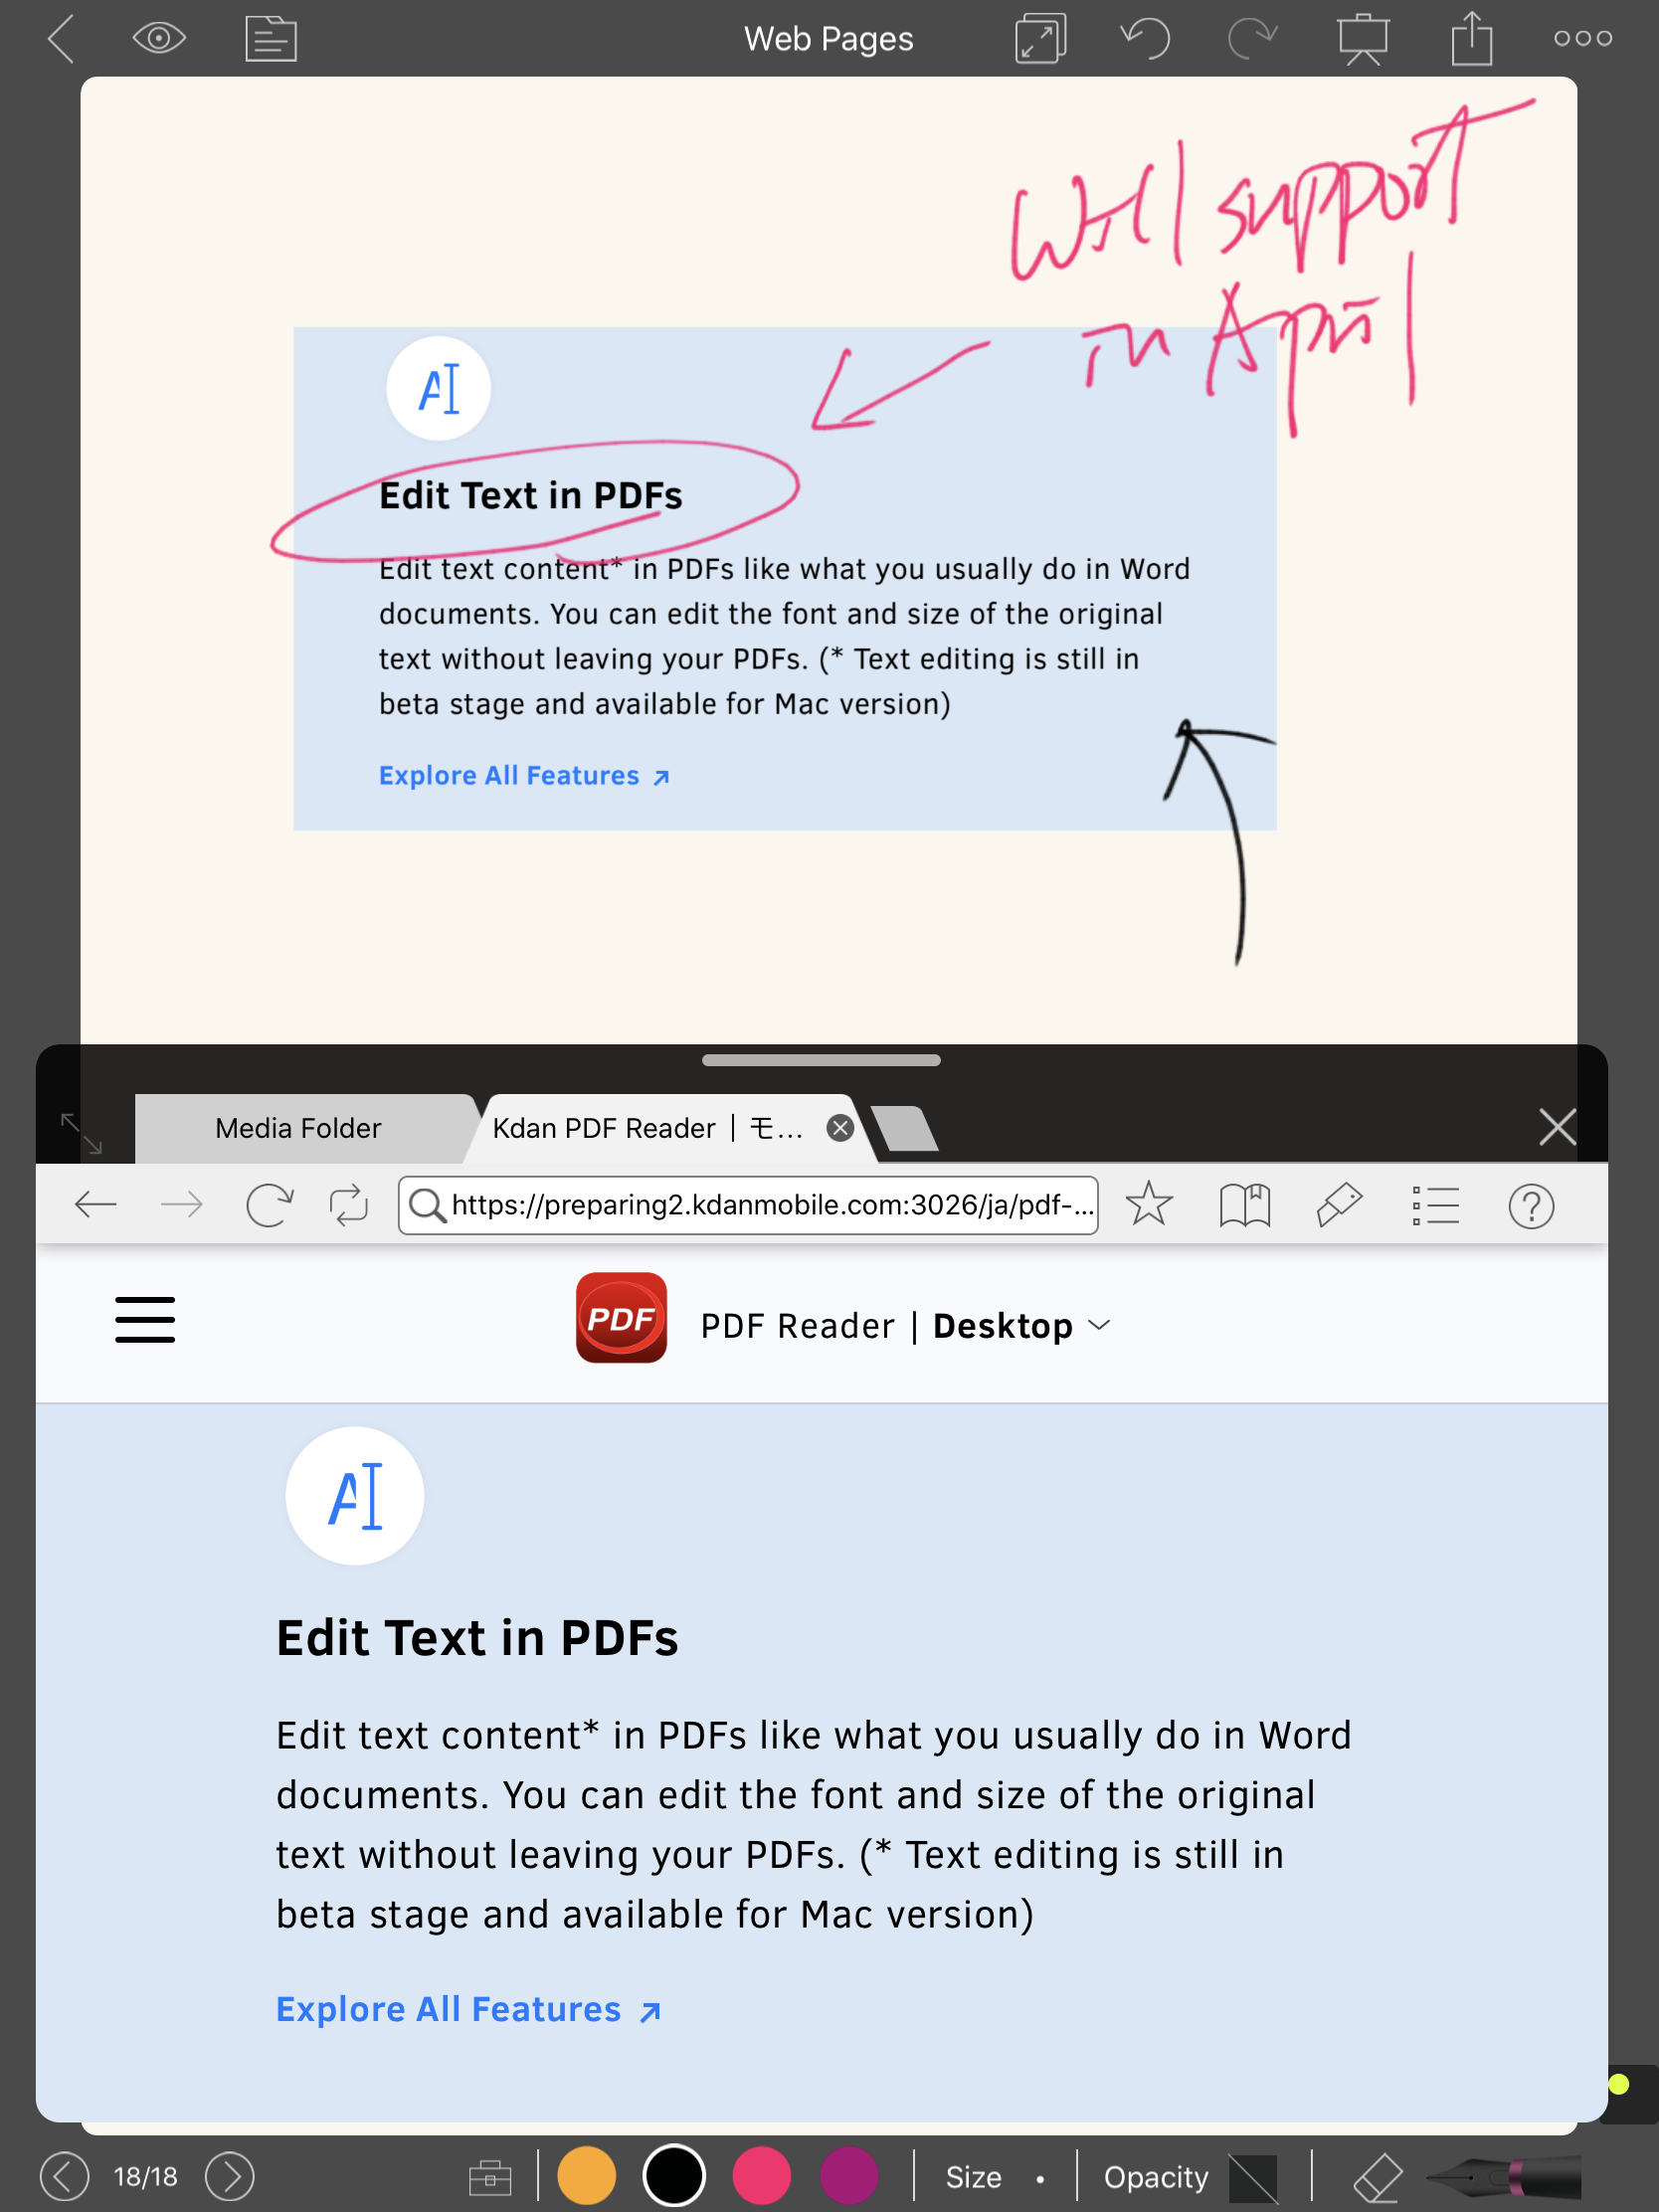Redo the last stroke
The height and width of the screenshot is (2212, 1659).
point(1252,39)
